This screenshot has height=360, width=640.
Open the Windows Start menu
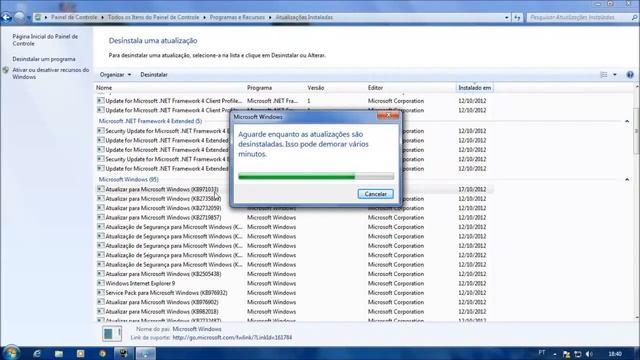coord(11,353)
